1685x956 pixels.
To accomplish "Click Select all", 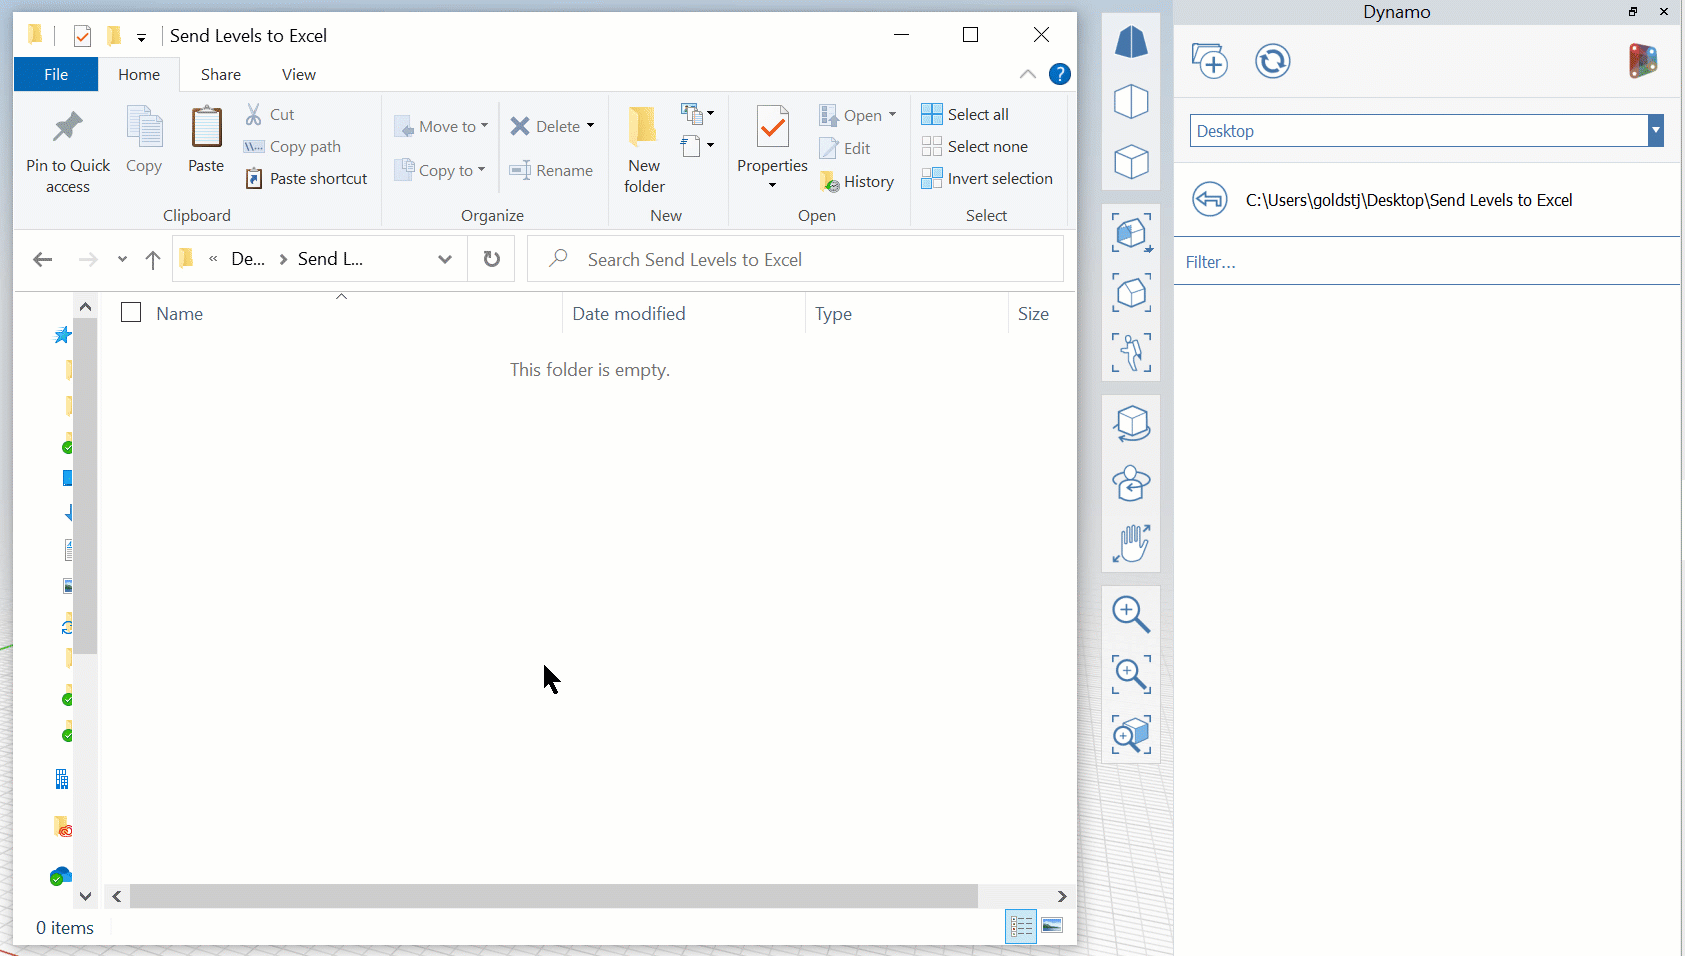I will pos(965,114).
